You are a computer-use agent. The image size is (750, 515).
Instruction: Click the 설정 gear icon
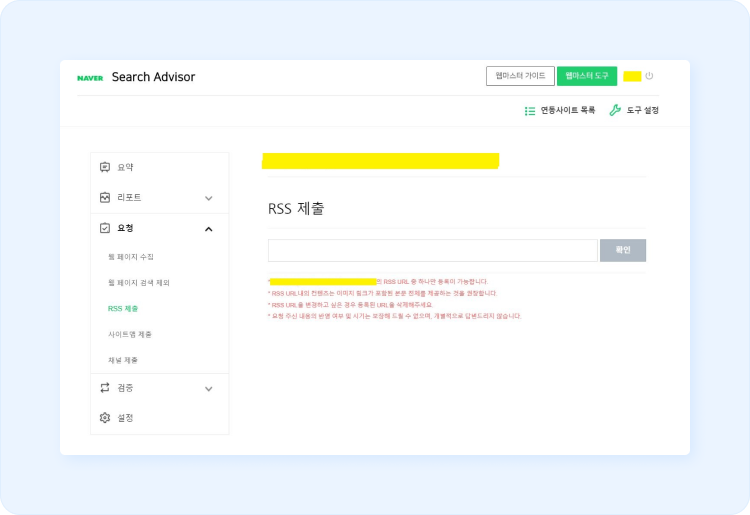[105, 417]
